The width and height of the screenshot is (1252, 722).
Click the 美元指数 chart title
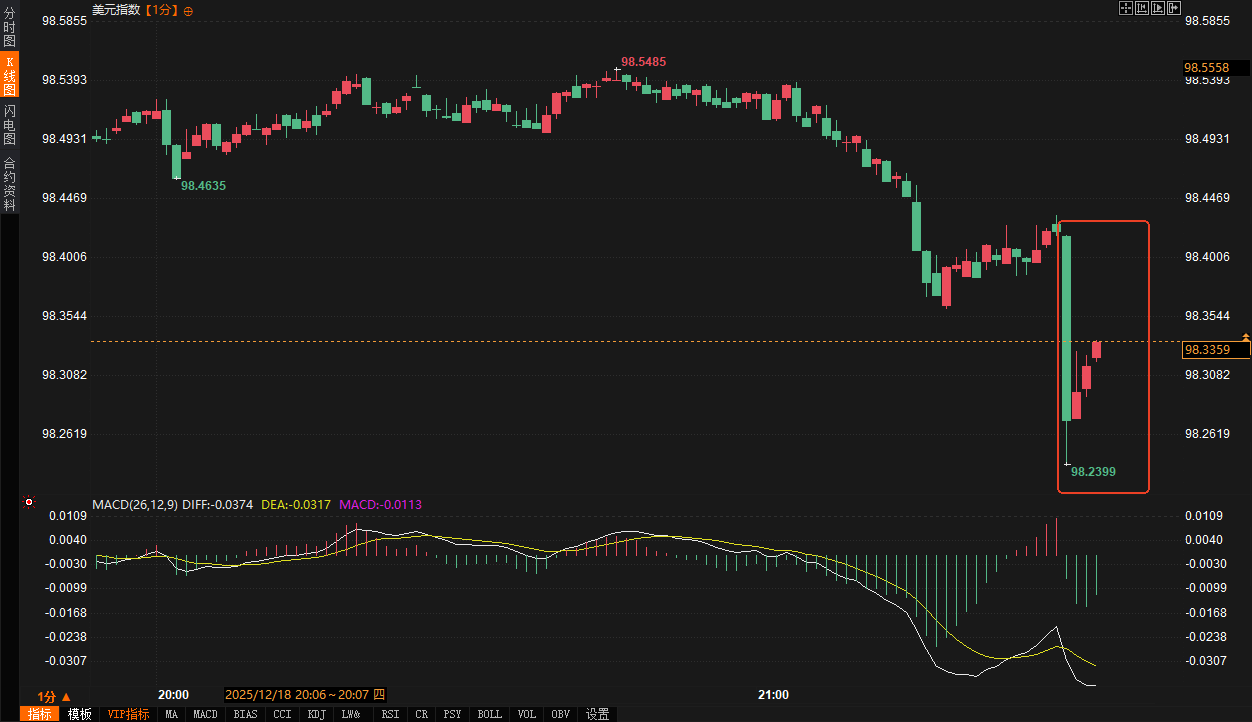click(x=116, y=10)
